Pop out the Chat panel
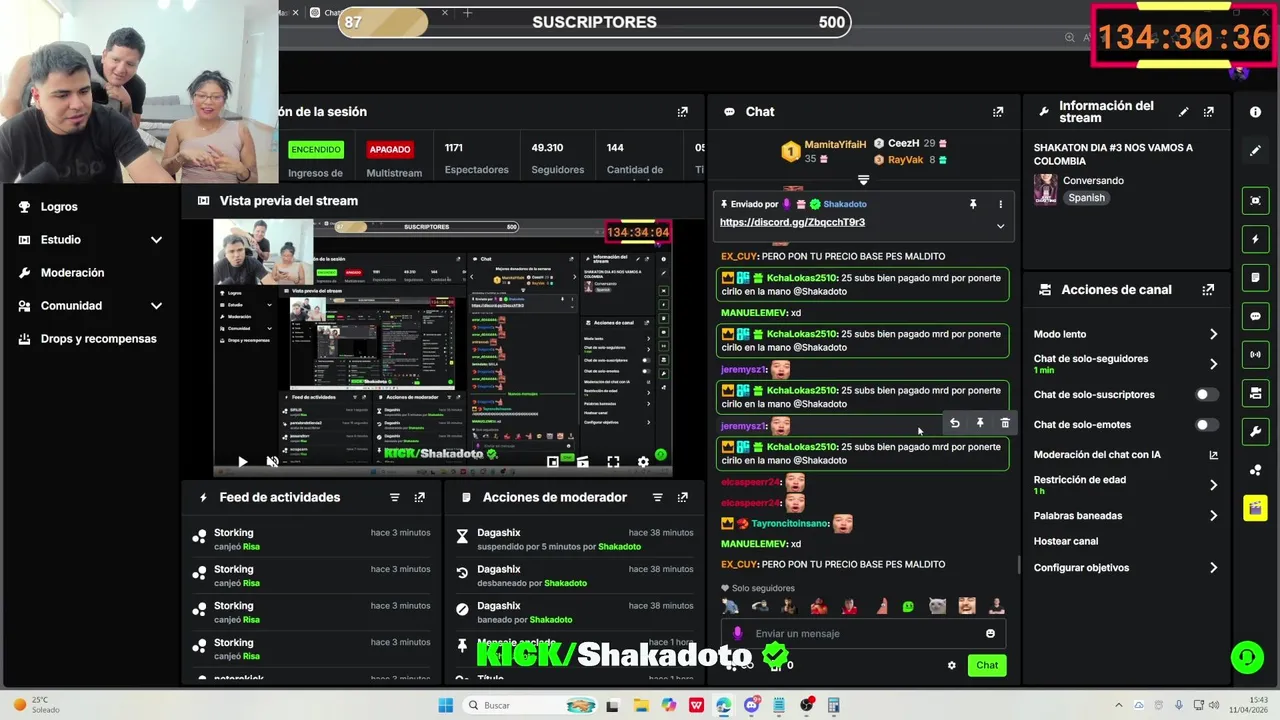This screenshot has height=720, width=1280. [997, 112]
